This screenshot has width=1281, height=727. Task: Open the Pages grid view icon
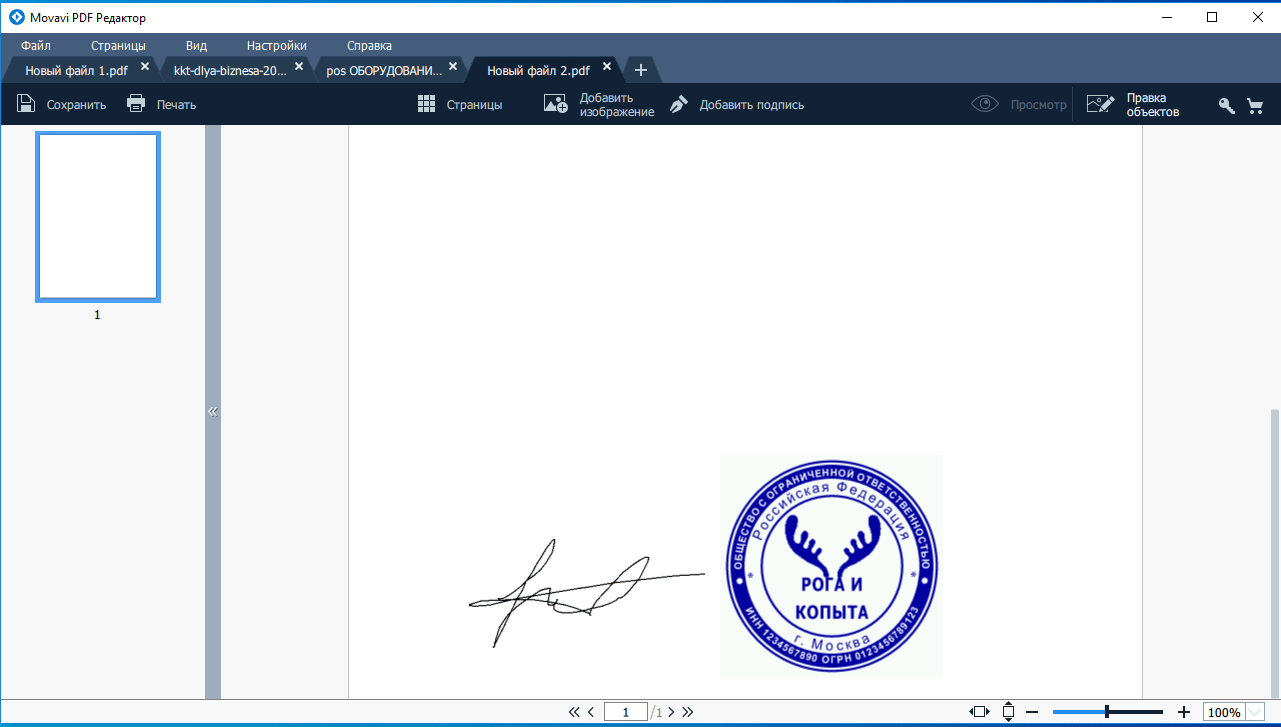coord(427,104)
